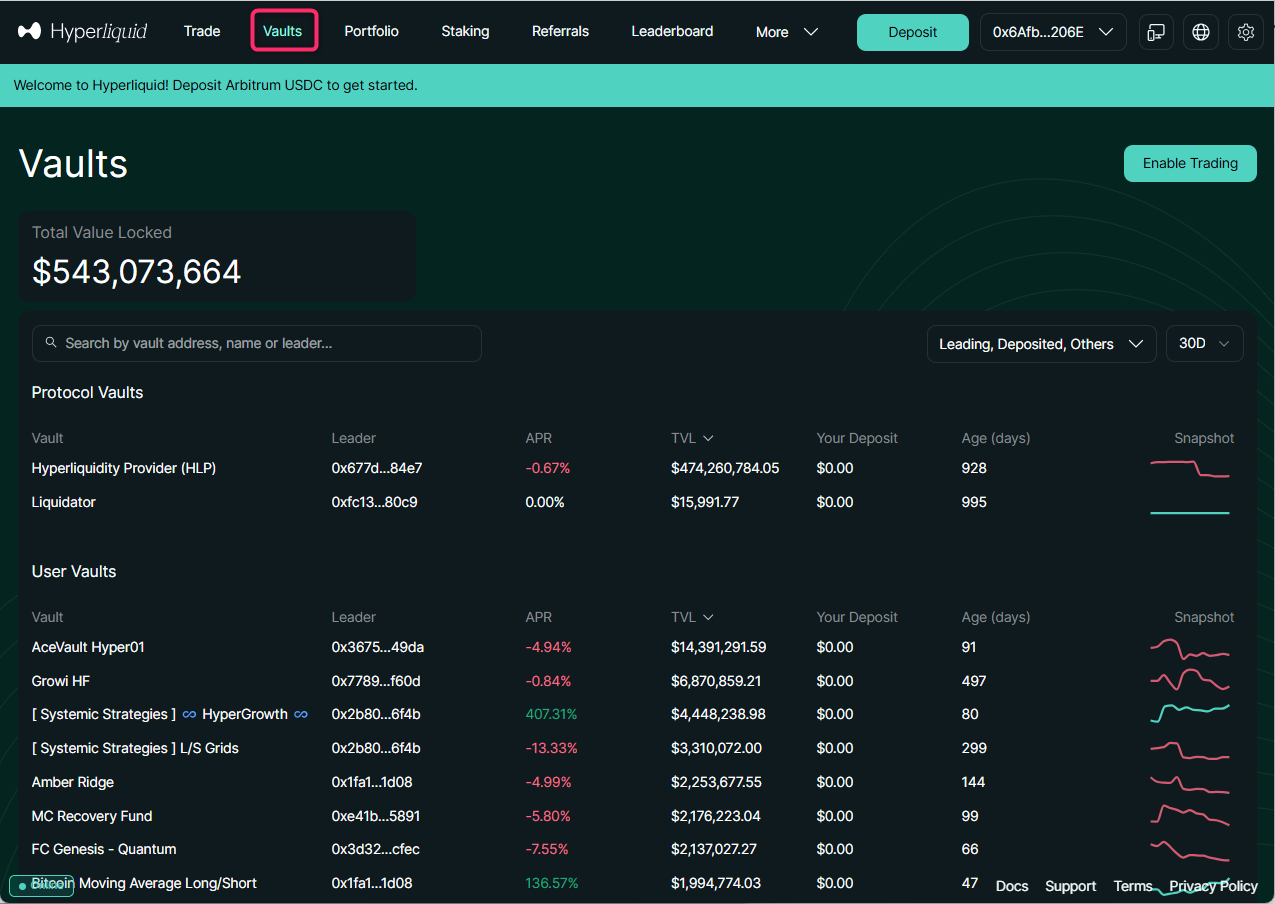Click the devices icon in header
The width and height of the screenshot is (1275, 904).
[x=1156, y=32]
